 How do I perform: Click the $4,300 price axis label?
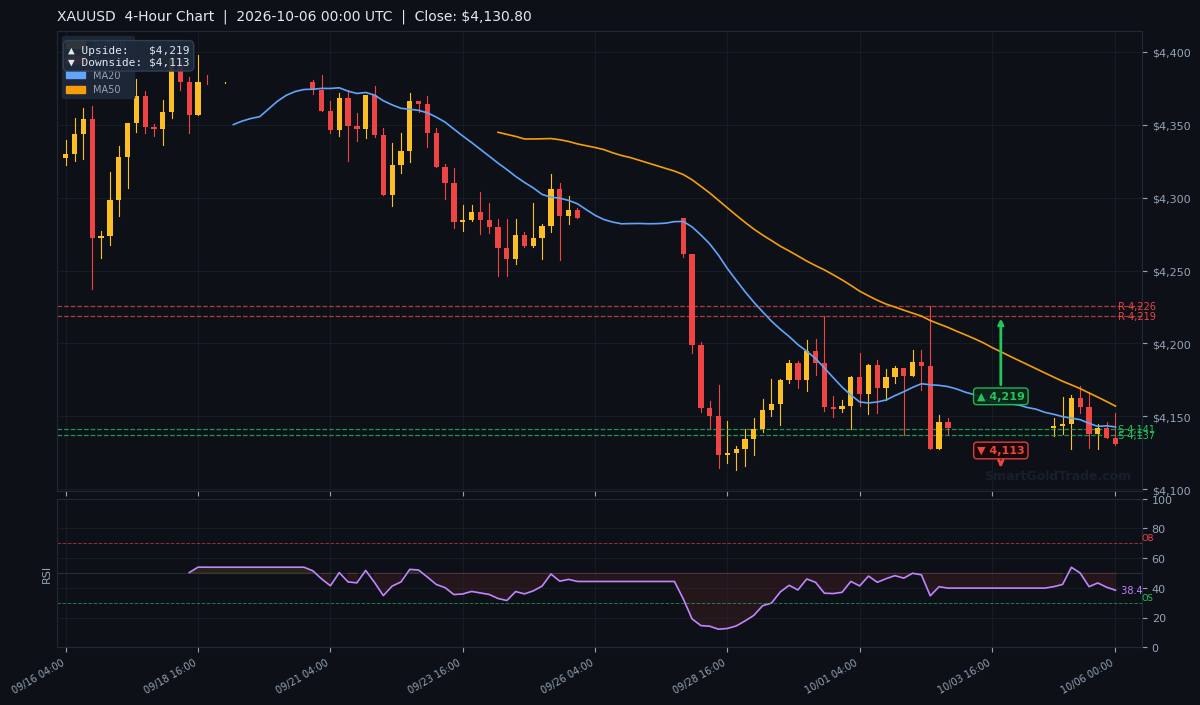pos(1172,199)
